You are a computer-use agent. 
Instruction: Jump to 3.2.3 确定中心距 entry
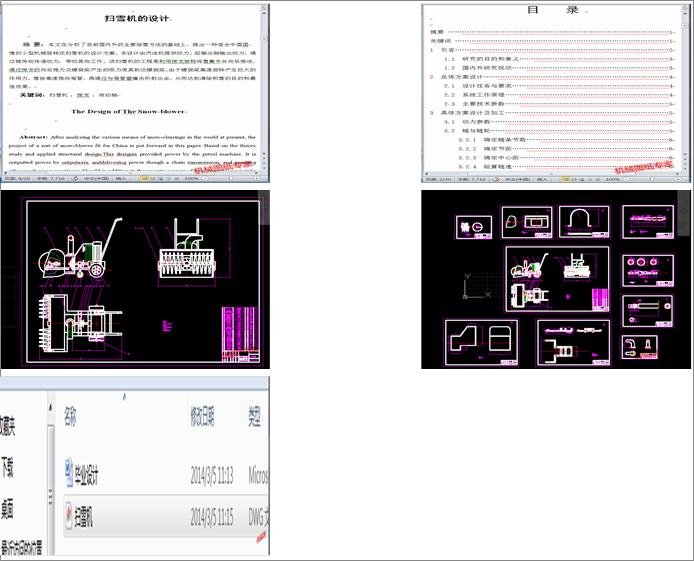(x=567, y=158)
